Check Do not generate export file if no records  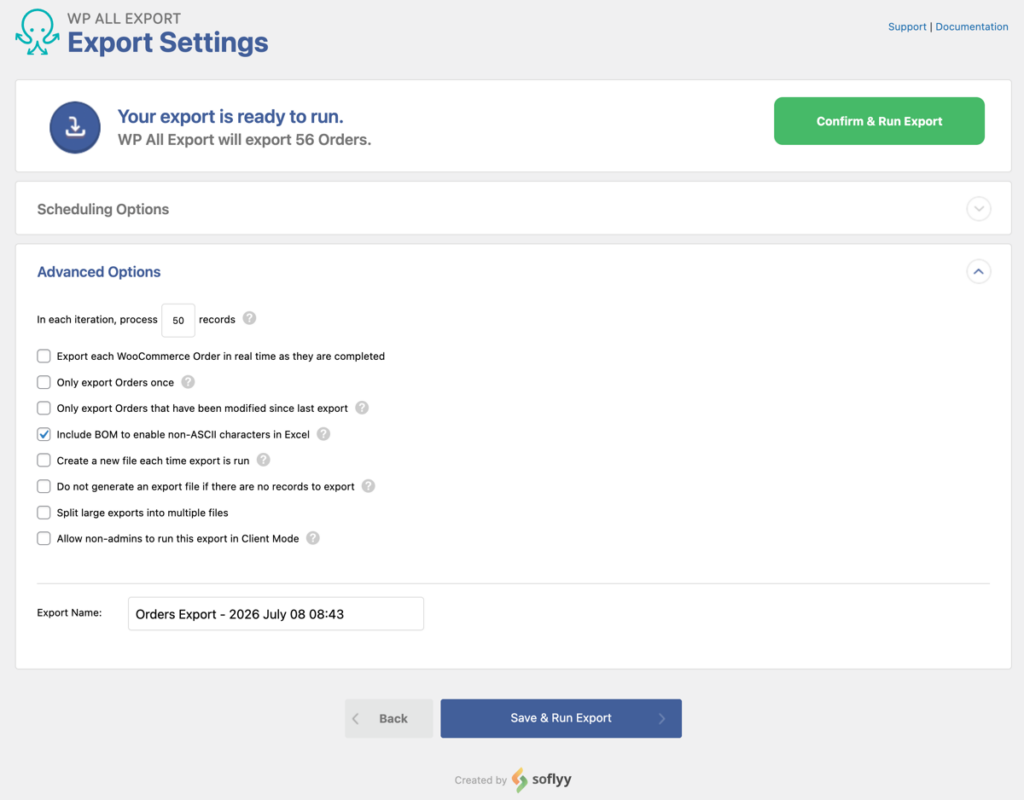[44, 487]
